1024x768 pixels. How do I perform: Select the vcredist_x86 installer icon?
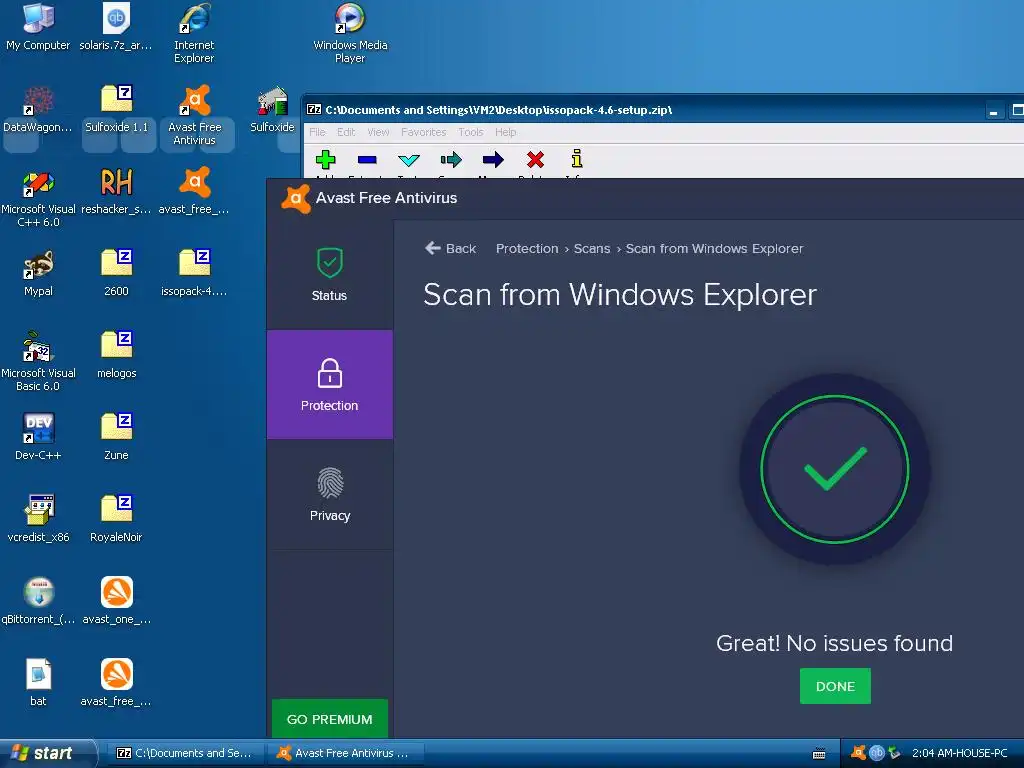click(38, 519)
